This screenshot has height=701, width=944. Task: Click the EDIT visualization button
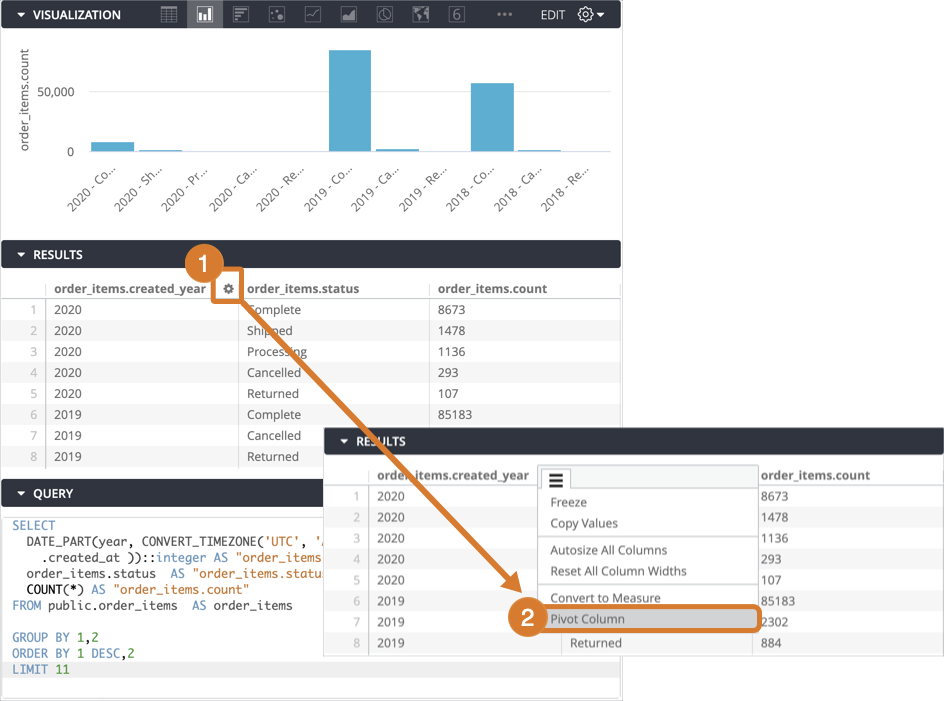point(552,15)
